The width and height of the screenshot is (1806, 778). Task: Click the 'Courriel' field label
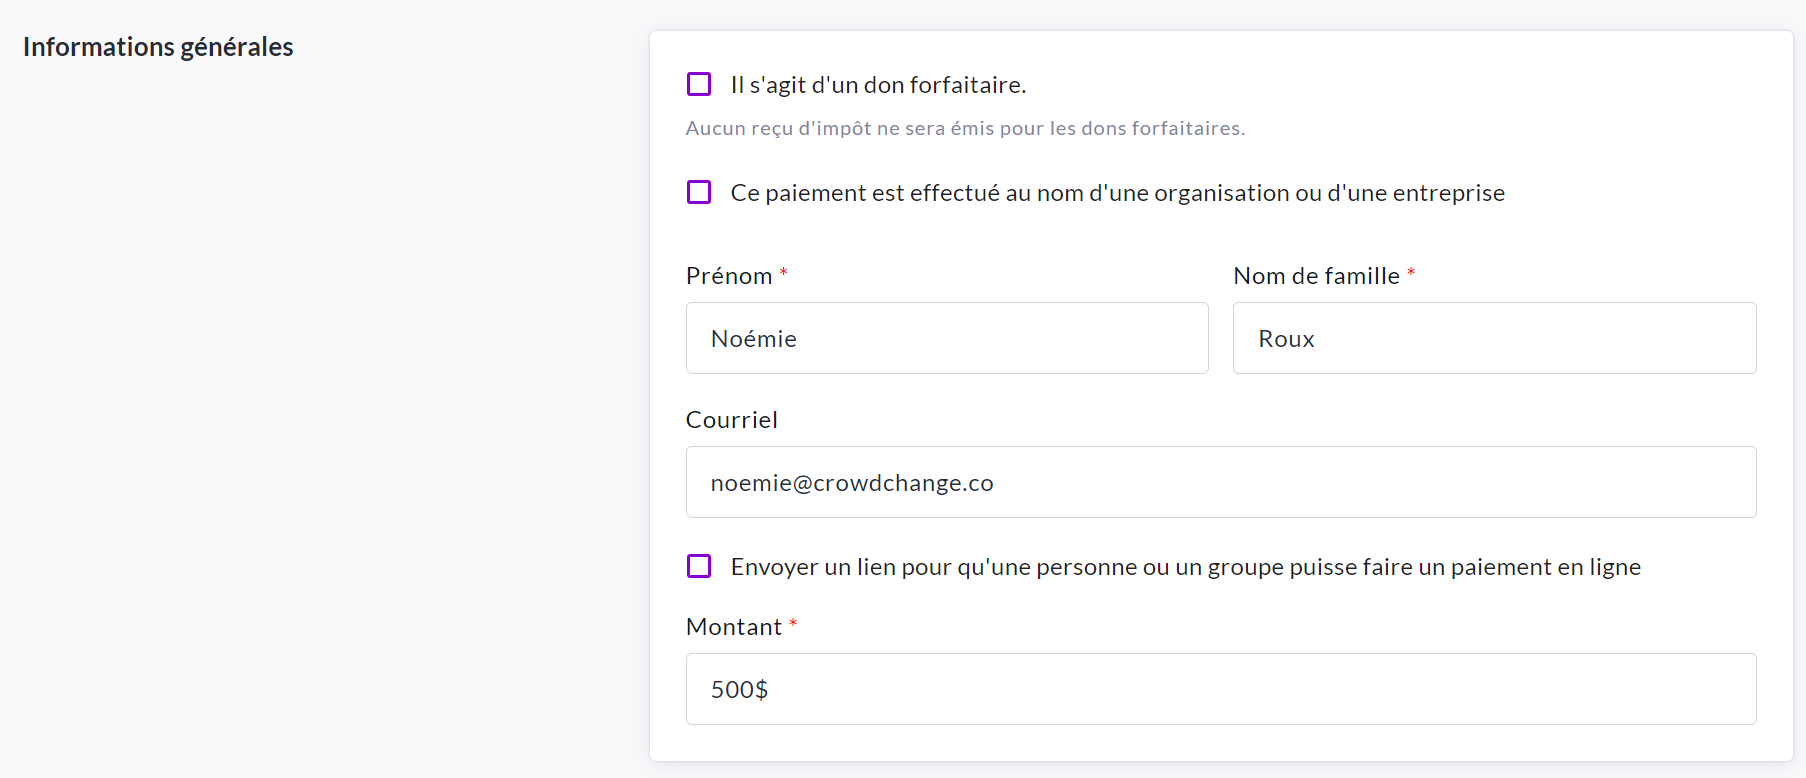pos(731,420)
